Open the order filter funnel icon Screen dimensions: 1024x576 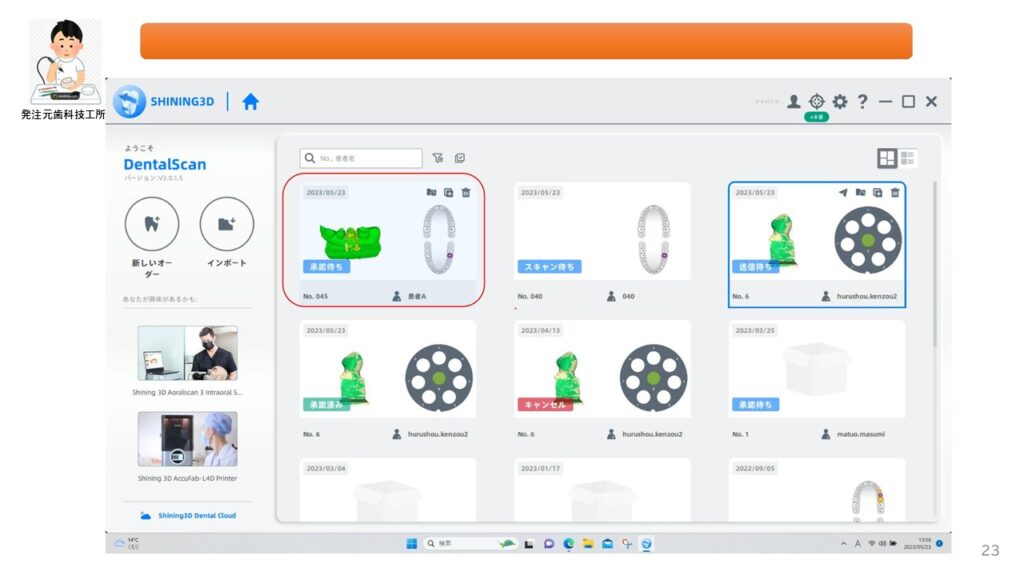pyautogui.click(x=438, y=158)
